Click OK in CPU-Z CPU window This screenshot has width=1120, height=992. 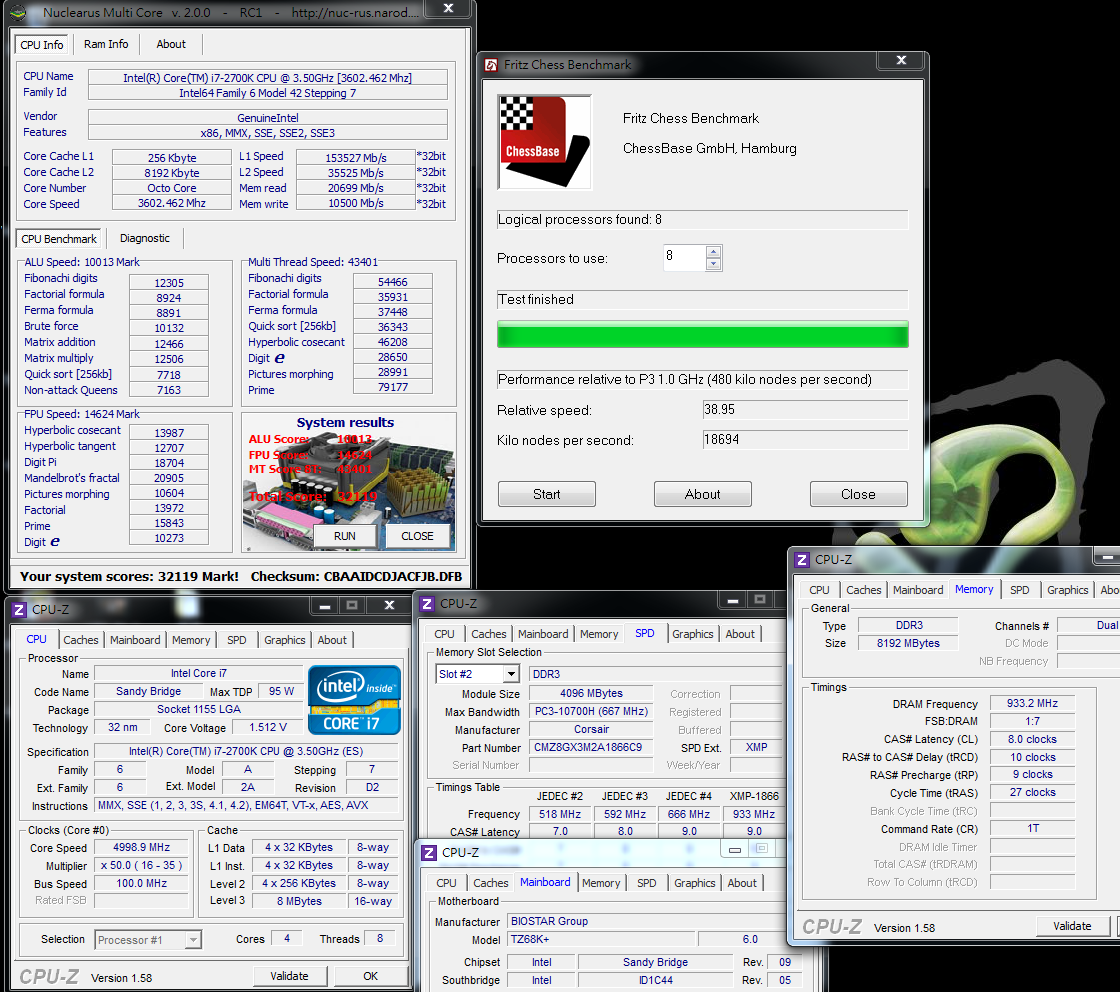pos(370,976)
